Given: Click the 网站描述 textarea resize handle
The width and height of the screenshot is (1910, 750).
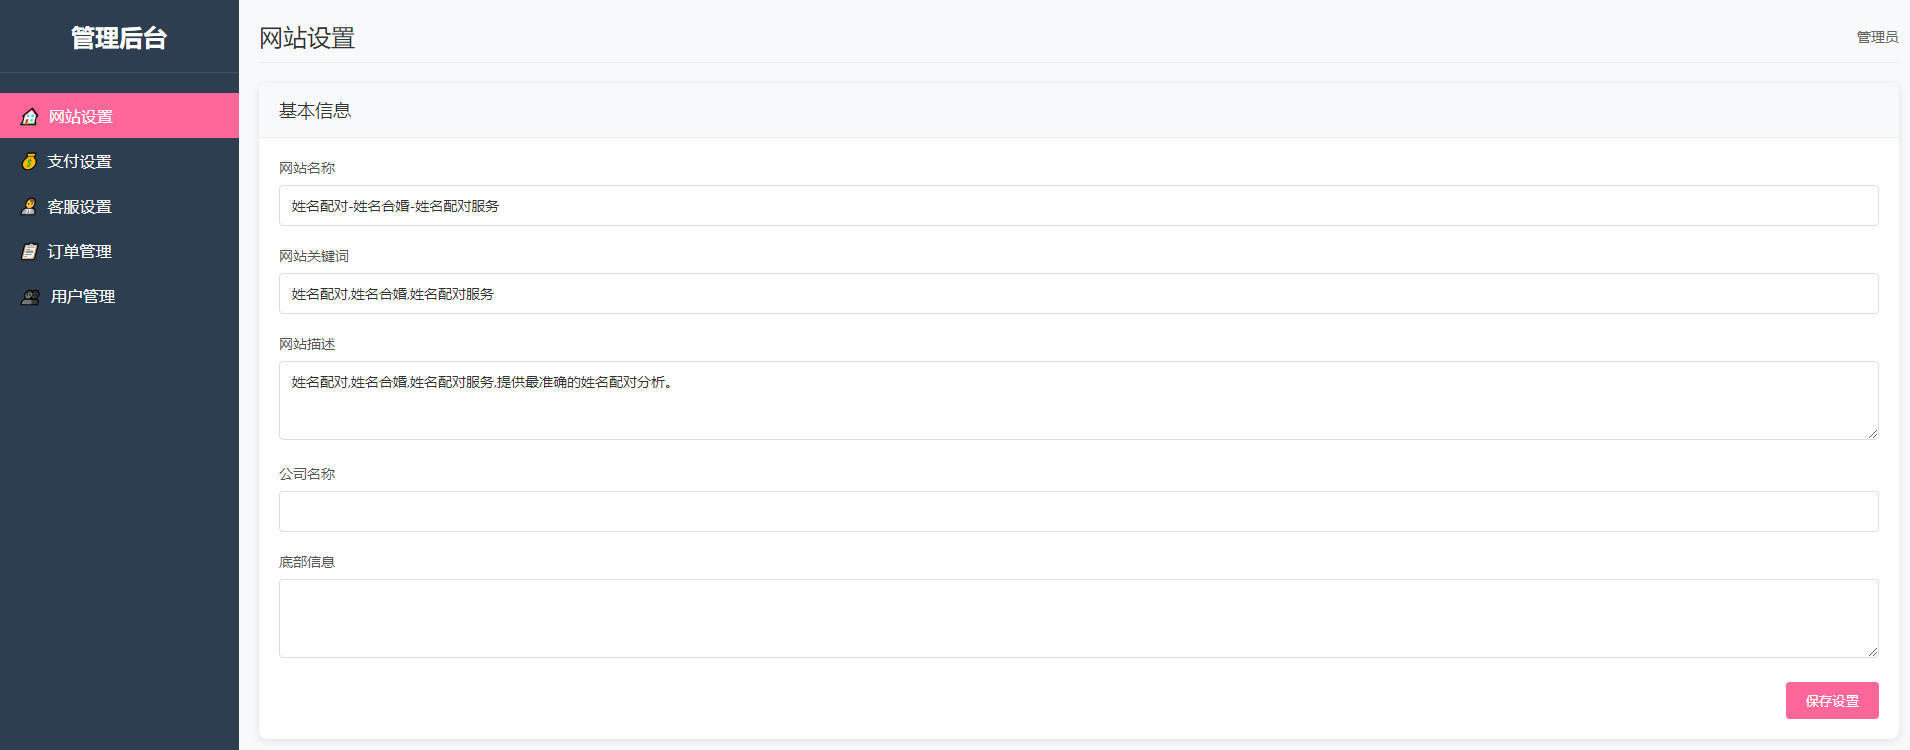Looking at the screenshot, I should [1872, 433].
